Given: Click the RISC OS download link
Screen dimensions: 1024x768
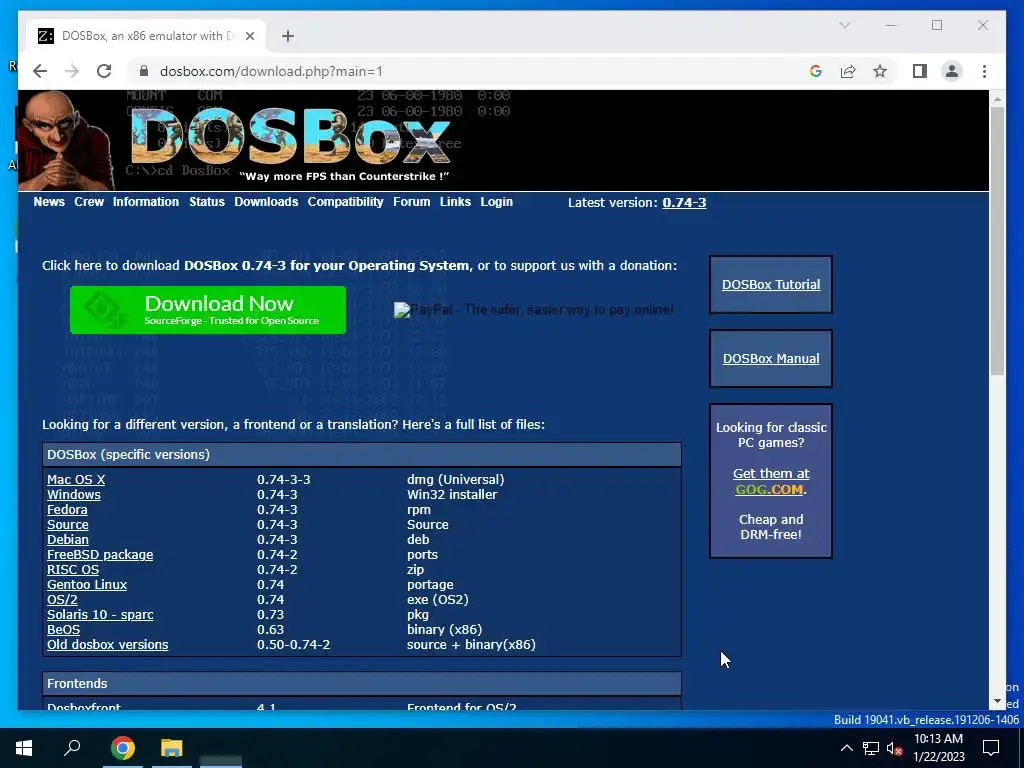Looking at the screenshot, I should pyautogui.click(x=73, y=569).
